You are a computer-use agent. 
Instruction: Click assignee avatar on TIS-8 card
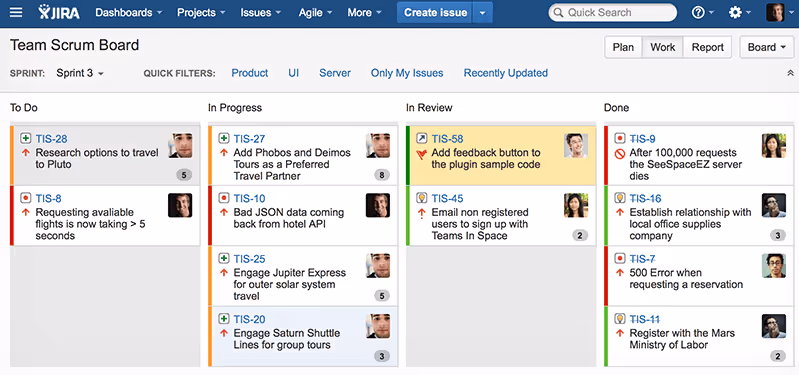point(180,205)
